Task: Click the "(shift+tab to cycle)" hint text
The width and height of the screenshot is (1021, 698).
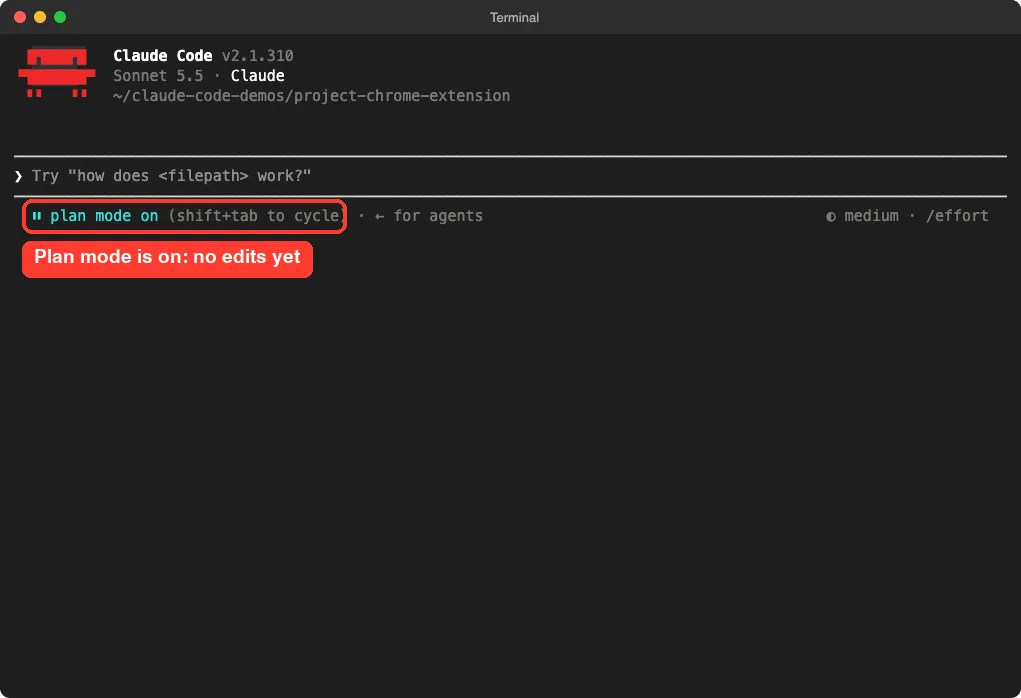Action: [x=255, y=216]
